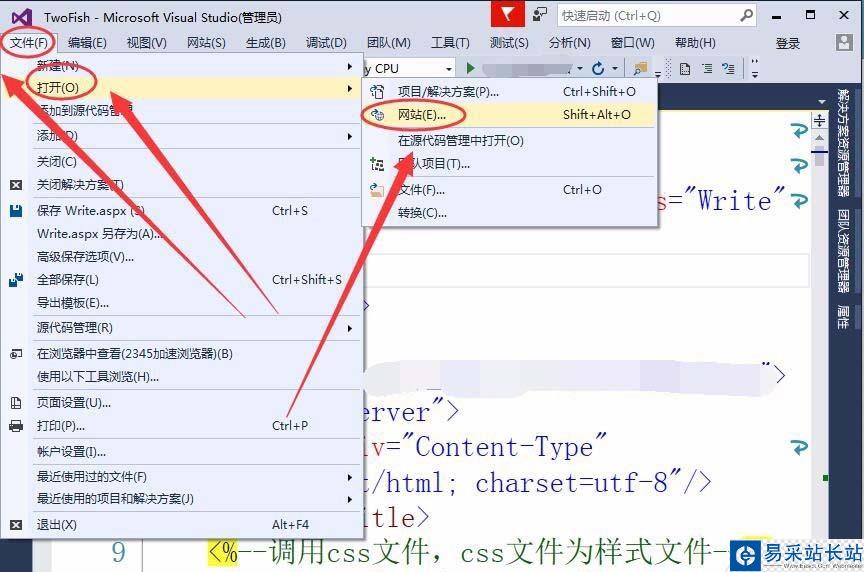This screenshot has height=572, width=864.
Task: Click the find-in-files toolbar icon
Action: coord(640,69)
